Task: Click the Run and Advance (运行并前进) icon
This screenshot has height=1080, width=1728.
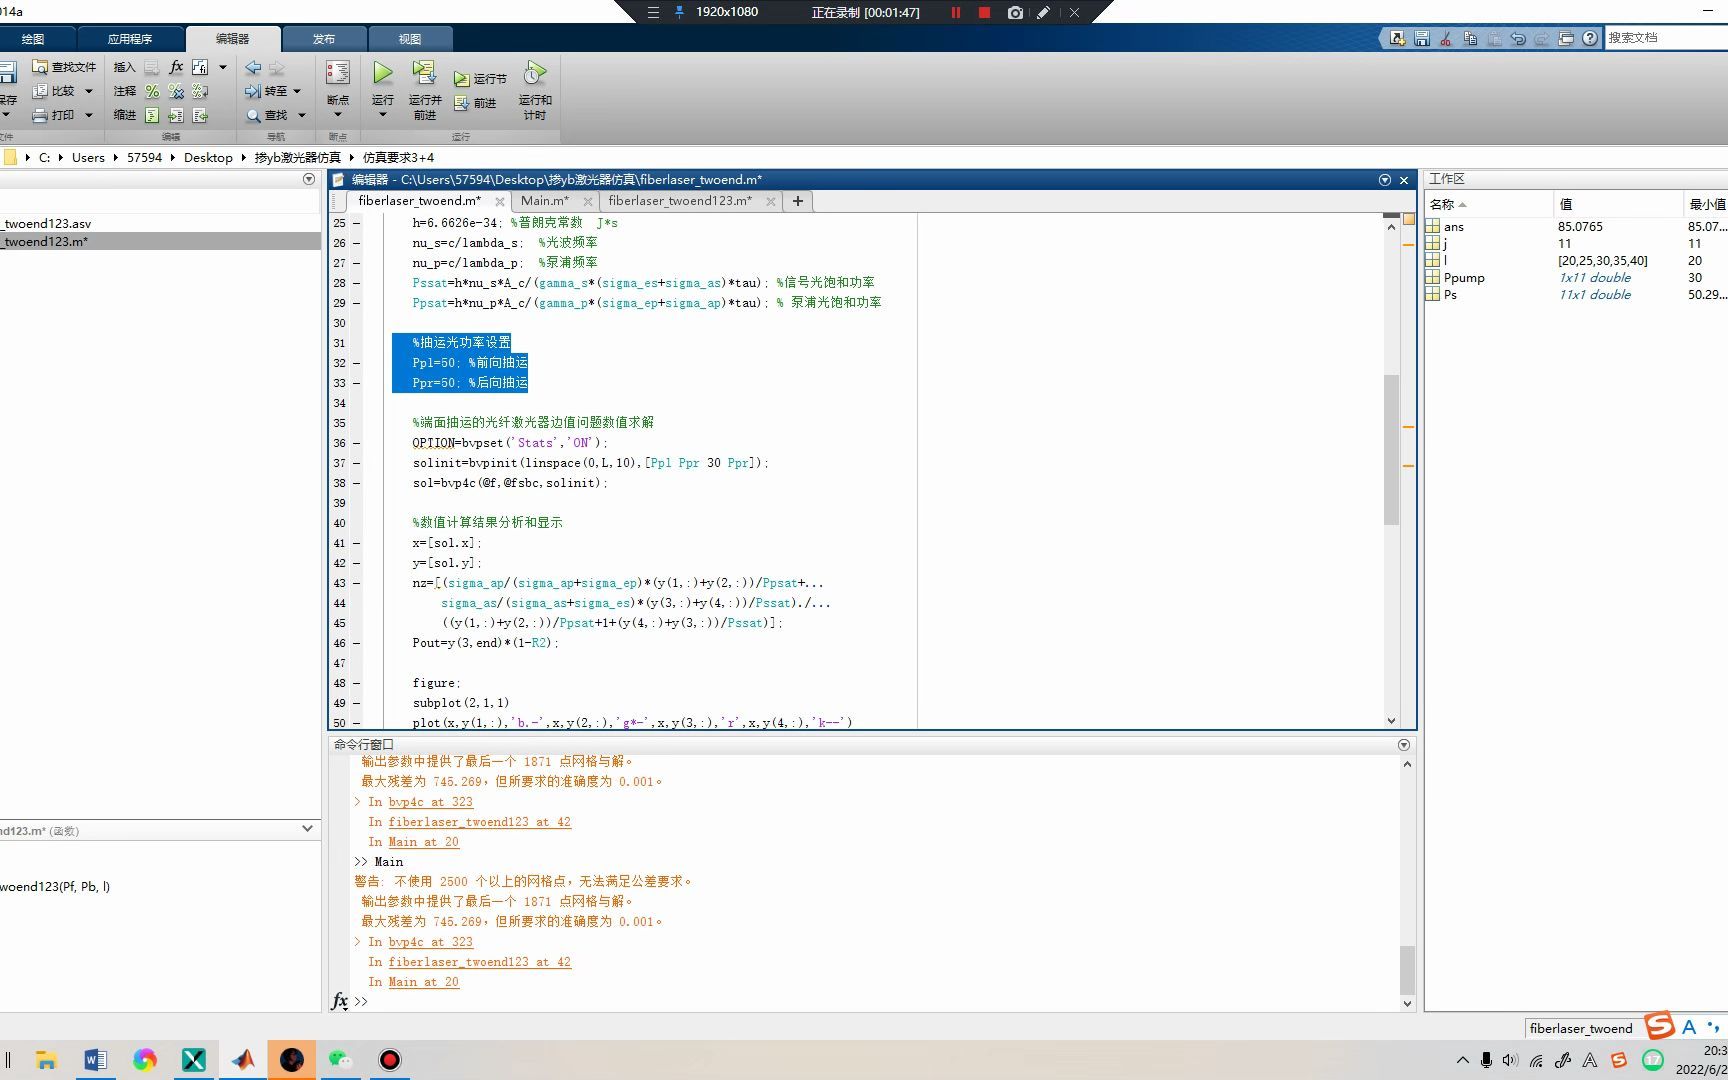Action: 424,74
